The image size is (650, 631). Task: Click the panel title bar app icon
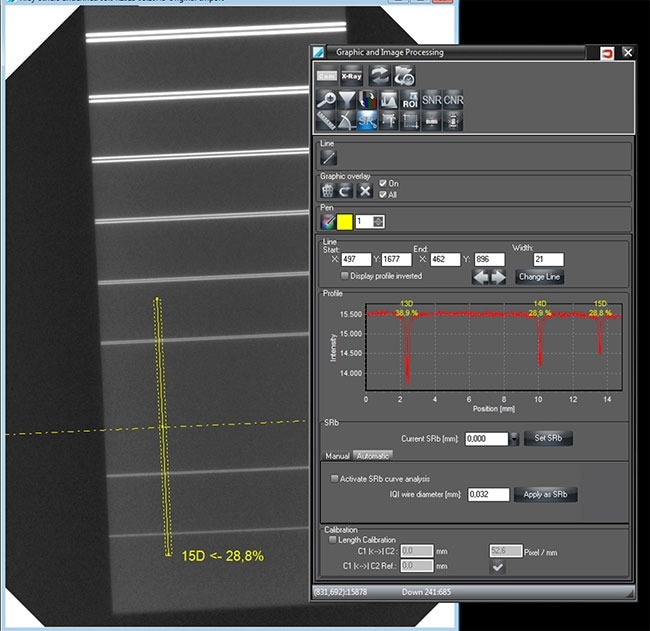click(x=318, y=52)
